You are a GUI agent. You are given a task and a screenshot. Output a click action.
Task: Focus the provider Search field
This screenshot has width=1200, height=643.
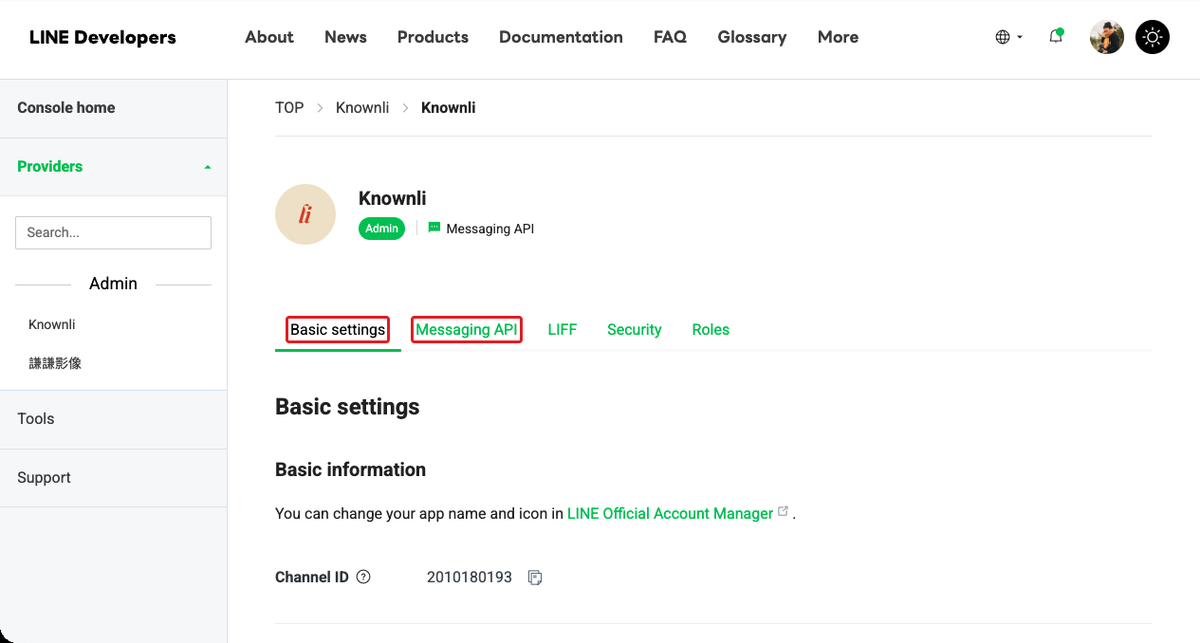113,232
